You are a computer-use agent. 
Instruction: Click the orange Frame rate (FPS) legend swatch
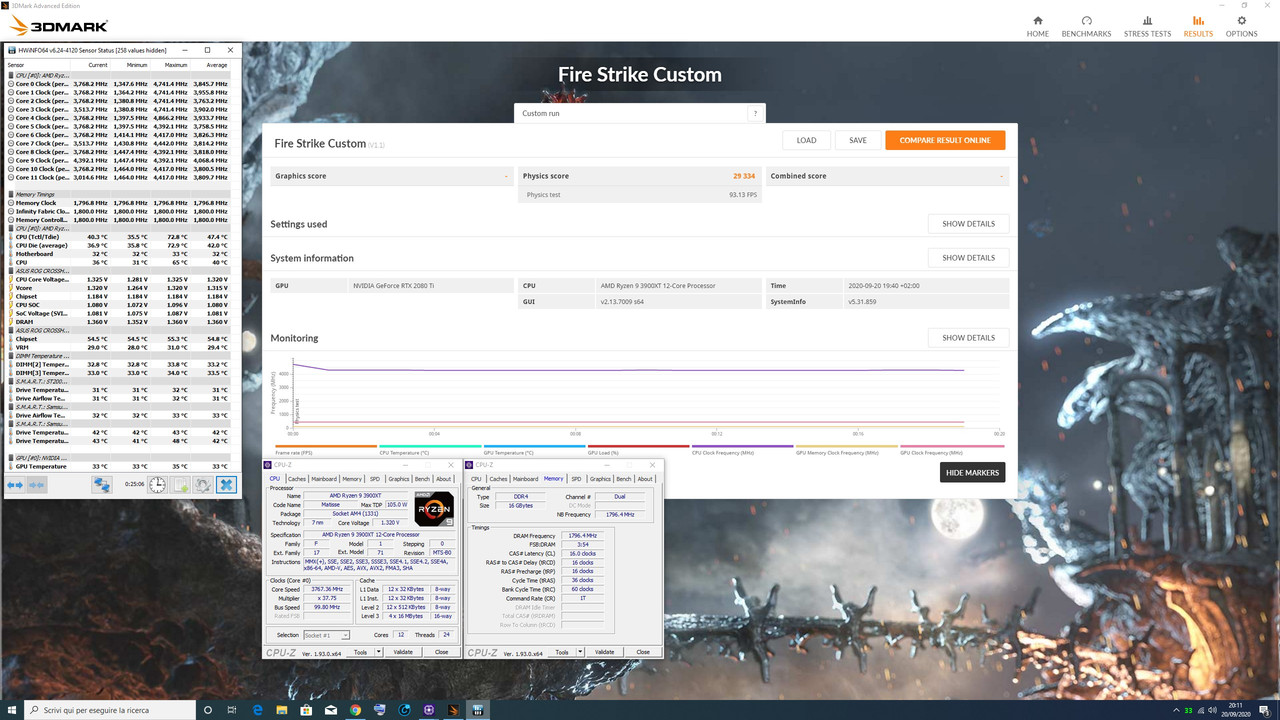click(x=326, y=447)
